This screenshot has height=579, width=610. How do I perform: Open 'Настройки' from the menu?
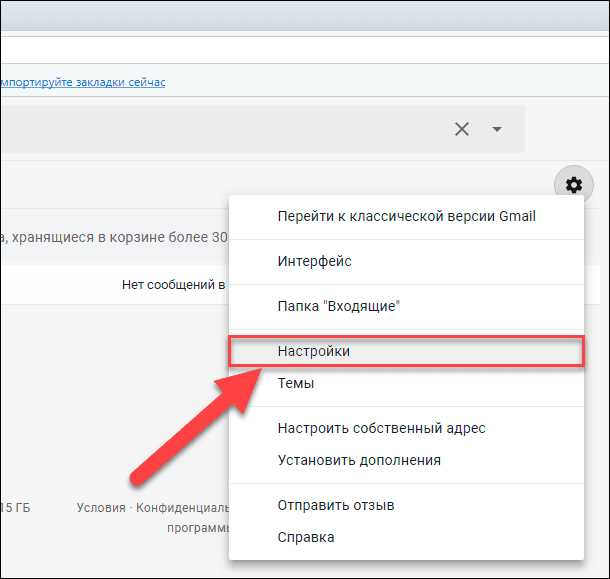(x=407, y=351)
